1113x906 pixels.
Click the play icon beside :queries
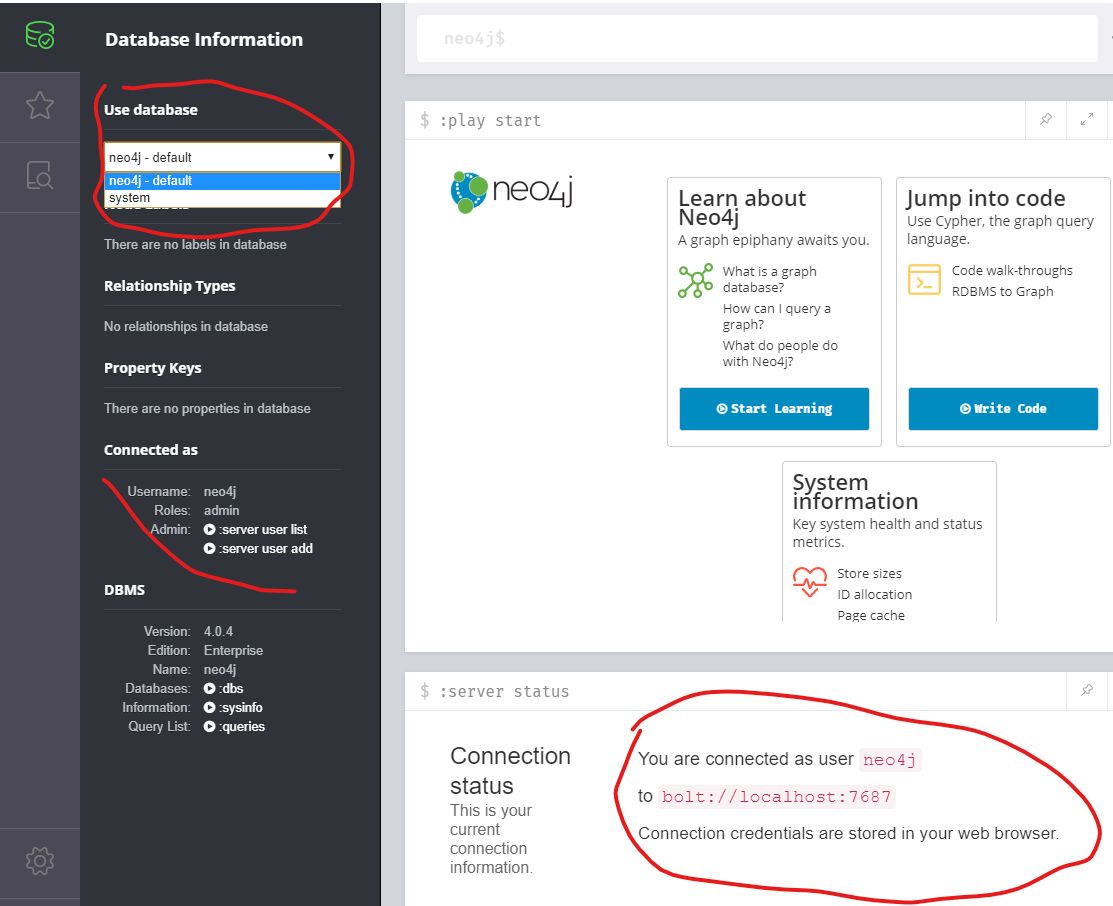(209, 726)
